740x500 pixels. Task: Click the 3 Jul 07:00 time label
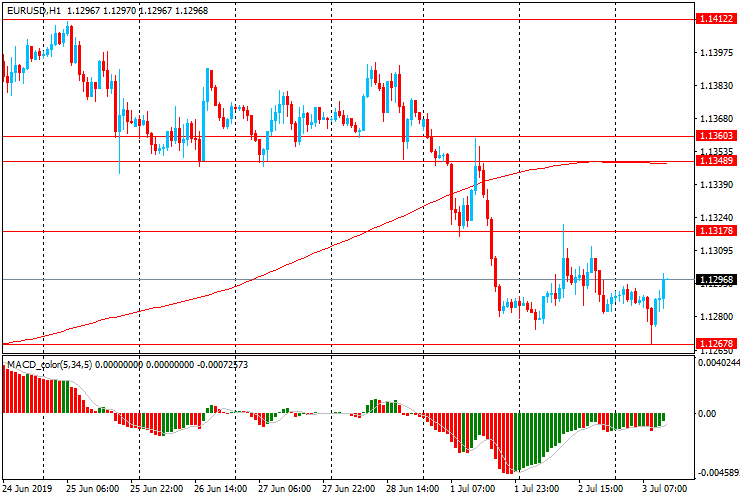(664, 488)
